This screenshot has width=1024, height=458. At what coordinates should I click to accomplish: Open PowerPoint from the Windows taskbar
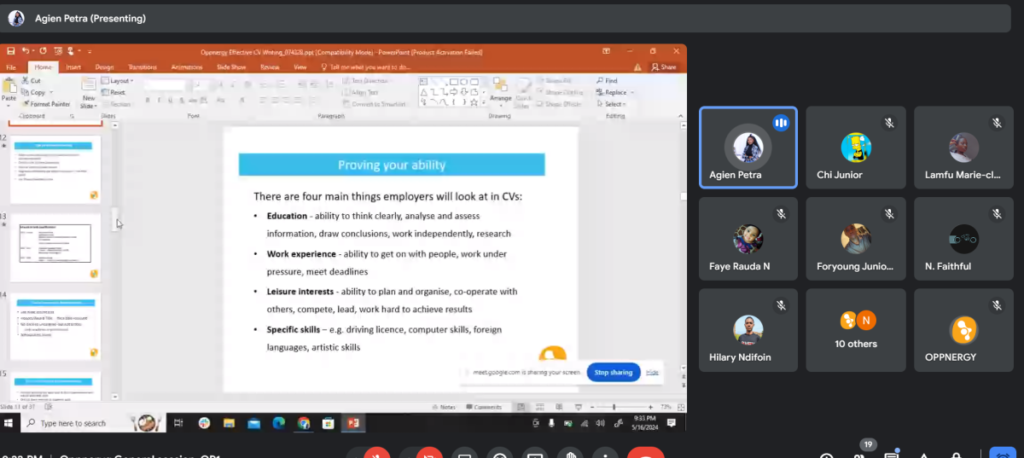(x=352, y=424)
